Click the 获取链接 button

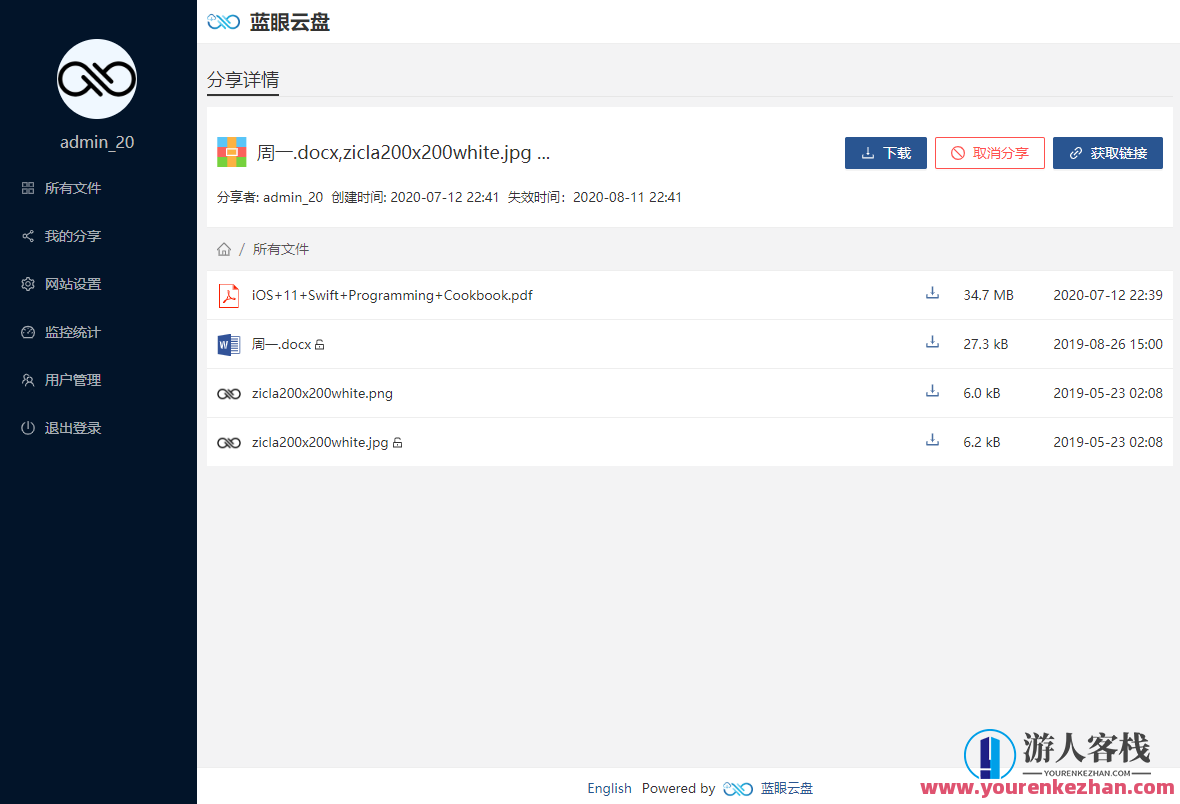pos(1107,152)
